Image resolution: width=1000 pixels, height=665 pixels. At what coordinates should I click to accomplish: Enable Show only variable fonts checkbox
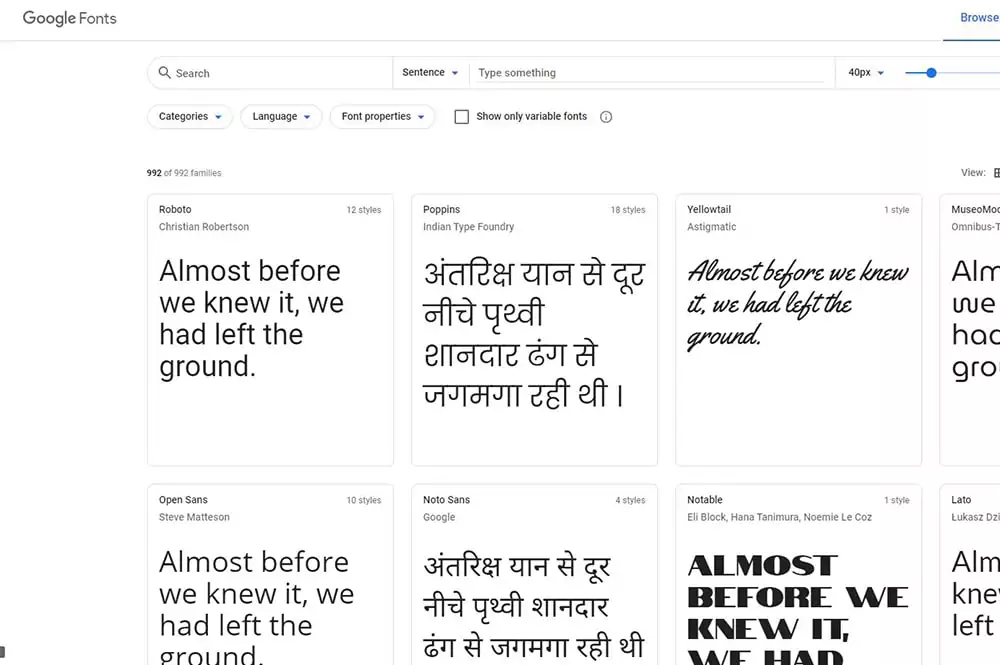tap(462, 117)
